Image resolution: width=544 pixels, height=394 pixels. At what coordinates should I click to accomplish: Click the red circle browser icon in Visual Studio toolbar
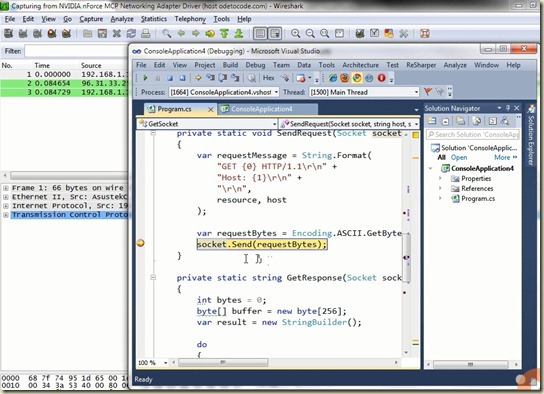click(x=381, y=78)
